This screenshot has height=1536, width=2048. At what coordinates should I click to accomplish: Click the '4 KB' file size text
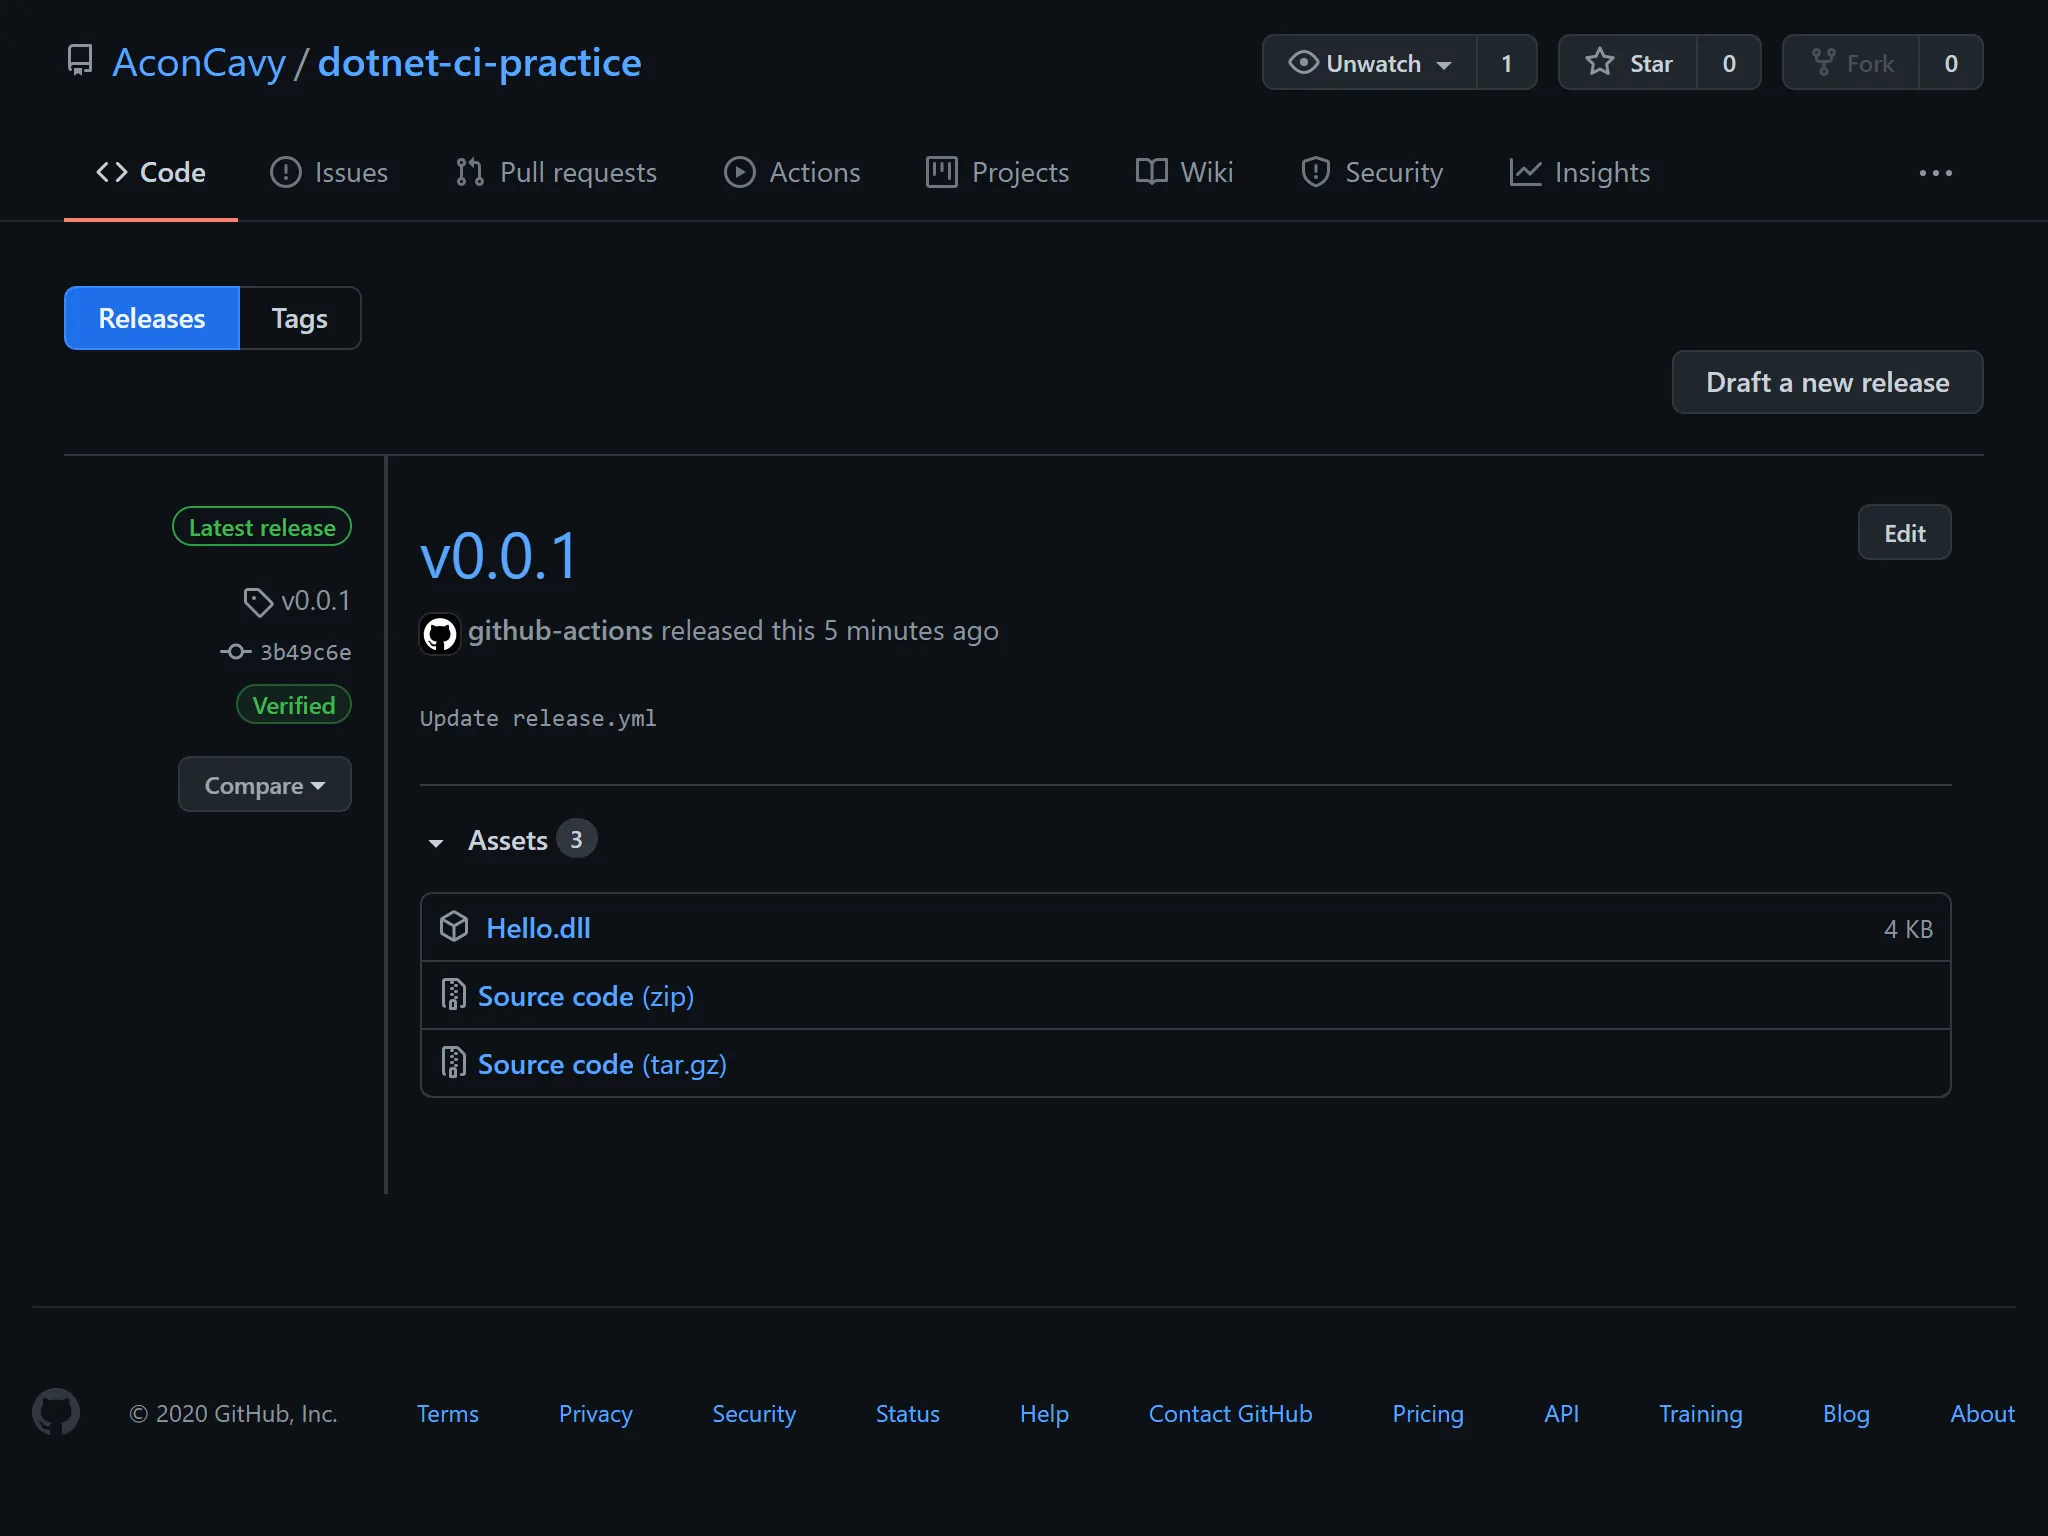tap(1908, 929)
